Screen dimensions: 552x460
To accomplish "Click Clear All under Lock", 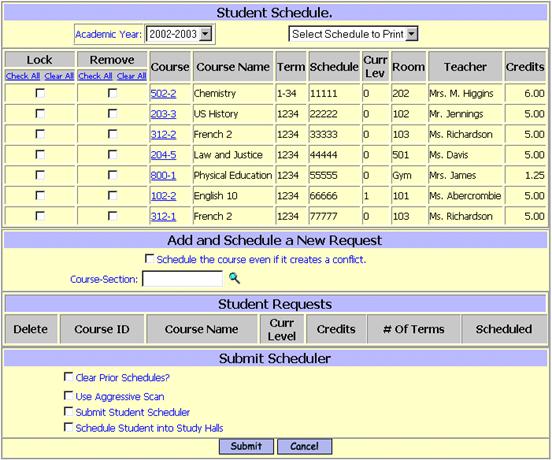I will 59,76.
